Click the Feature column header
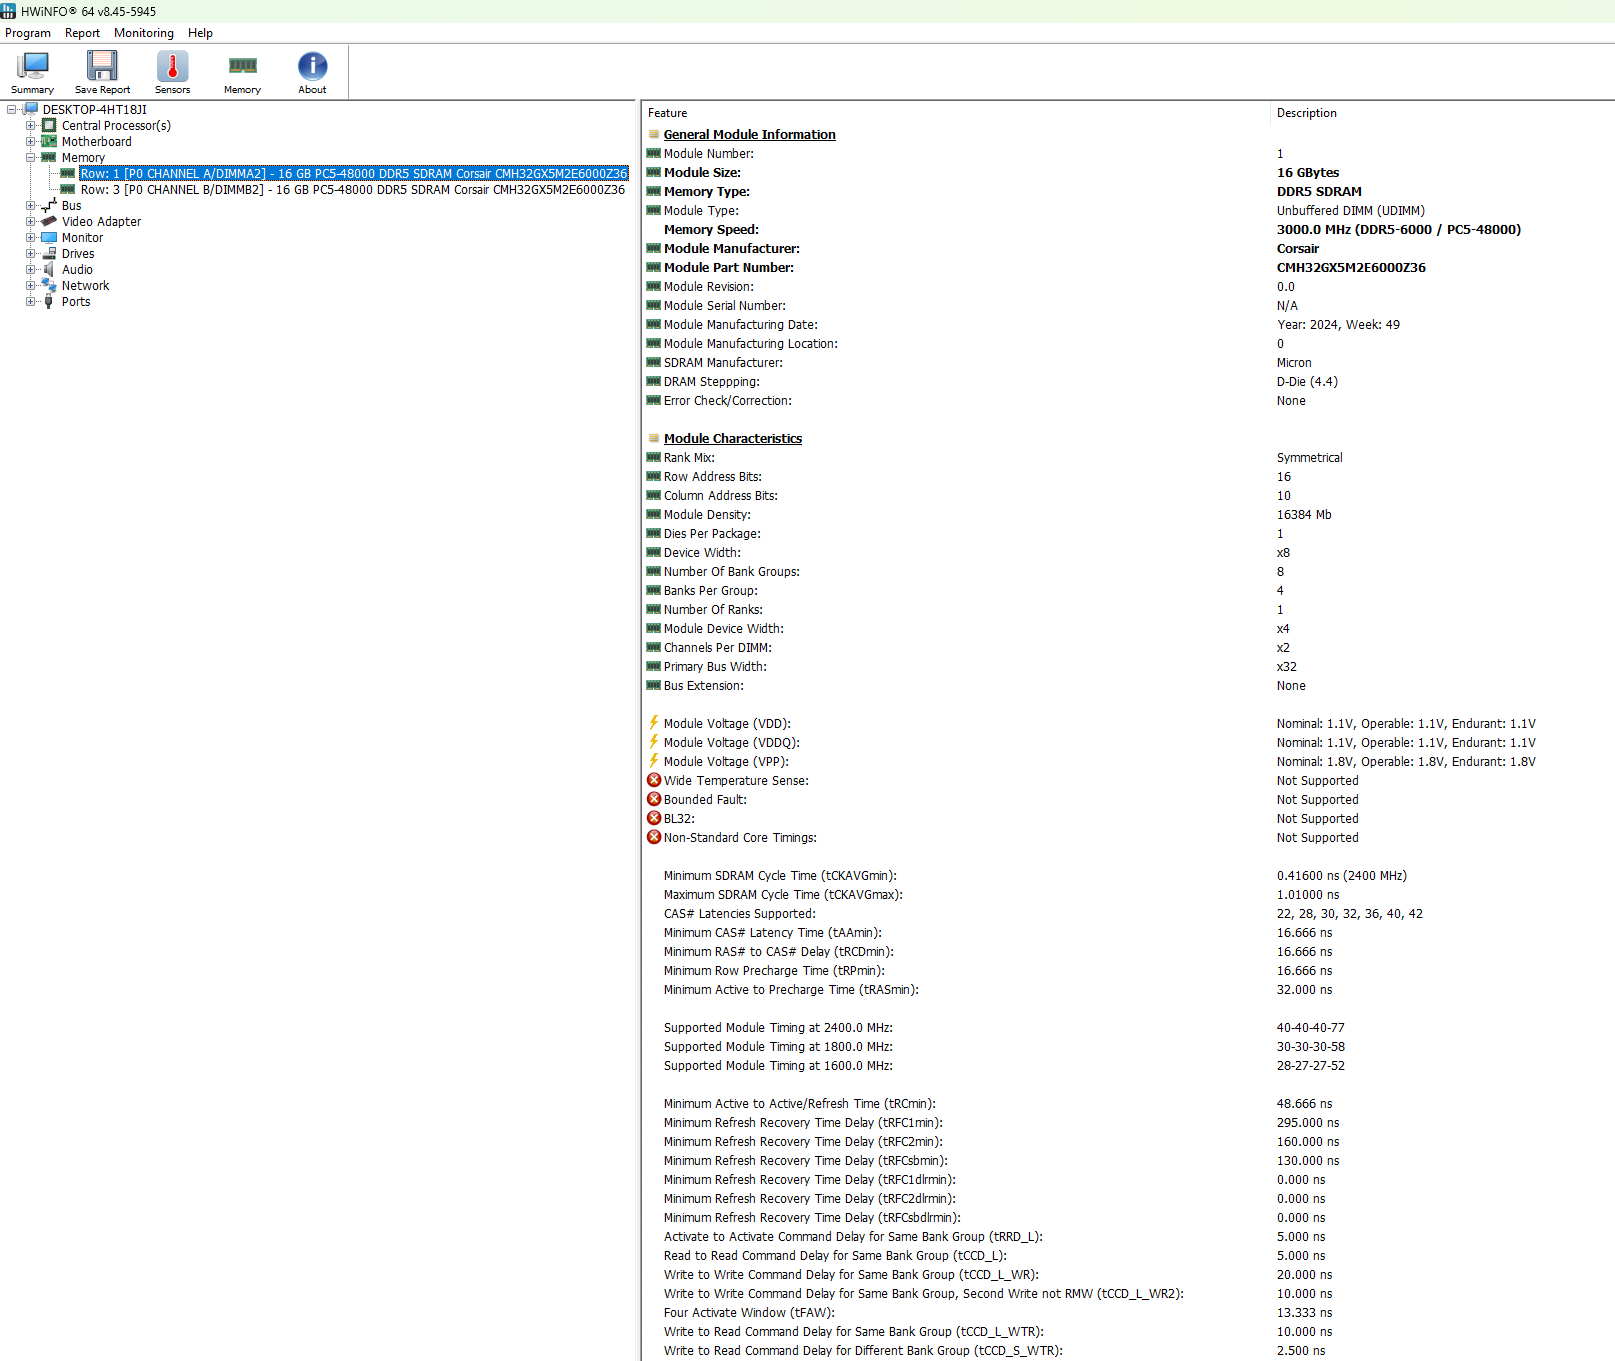1615x1361 pixels. pyautogui.click(x=955, y=113)
